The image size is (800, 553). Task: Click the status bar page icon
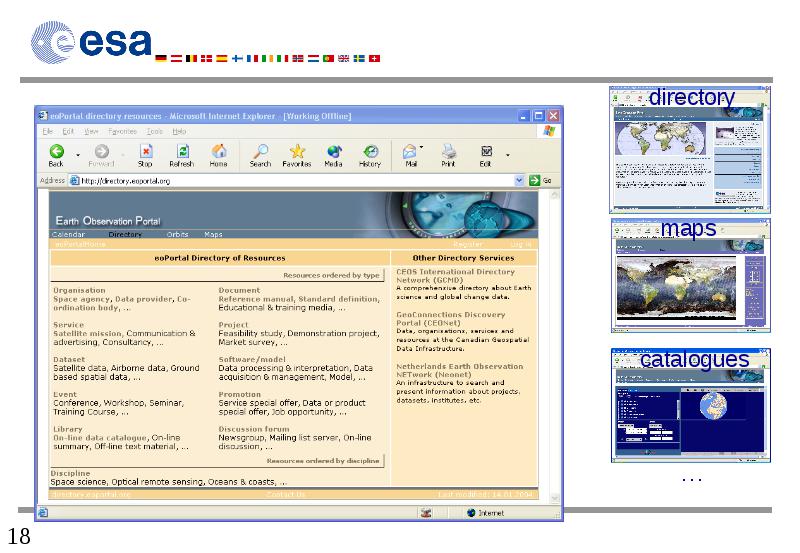pos(43,512)
